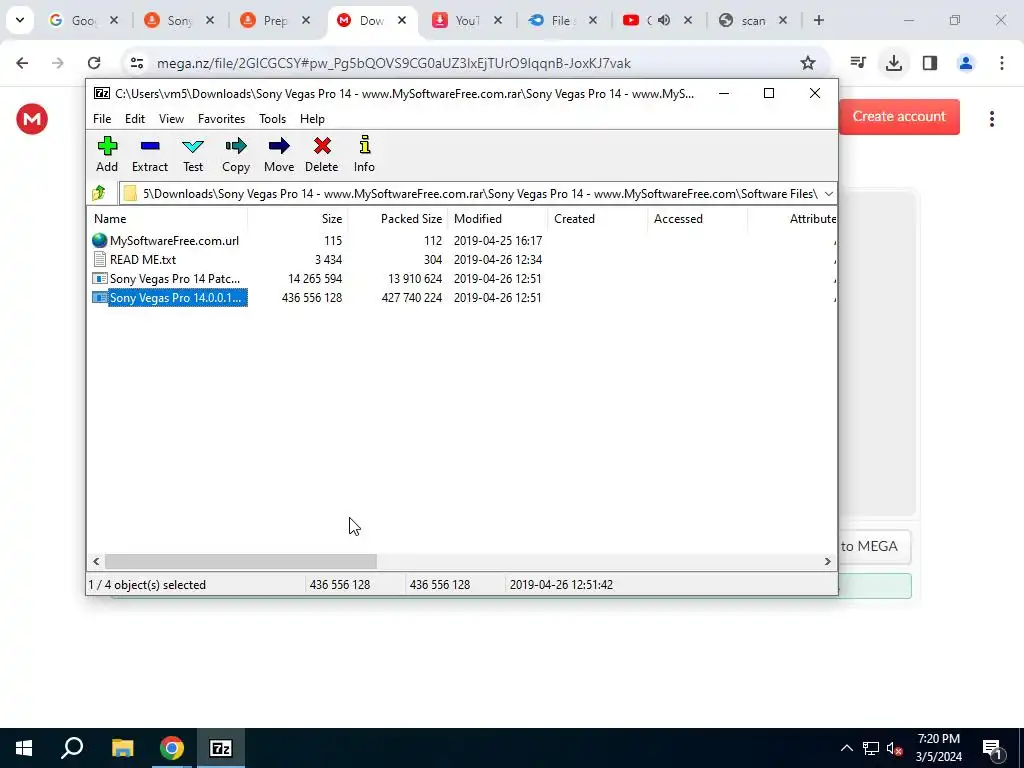The image size is (1024, 768).
Task: Open Chrome three-dot menu
Action: click(x=1002, y=63)
